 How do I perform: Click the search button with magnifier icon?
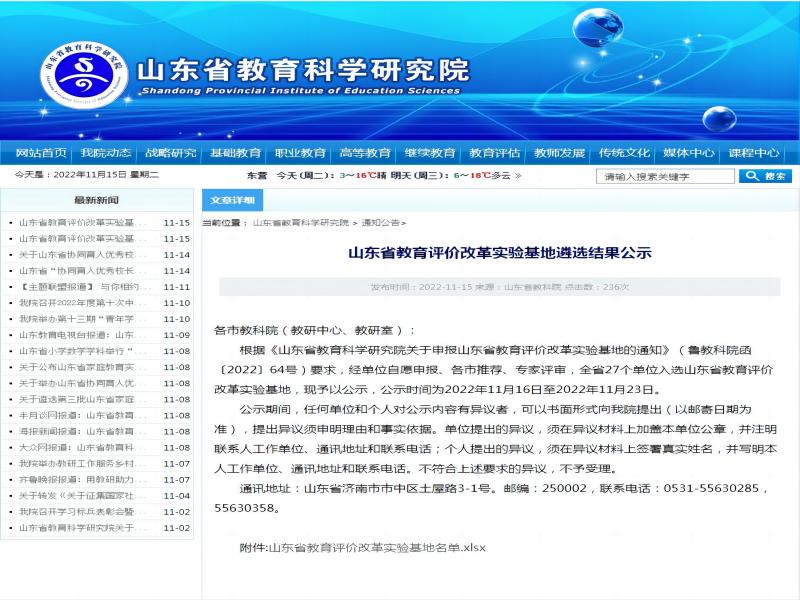[765, 176]
